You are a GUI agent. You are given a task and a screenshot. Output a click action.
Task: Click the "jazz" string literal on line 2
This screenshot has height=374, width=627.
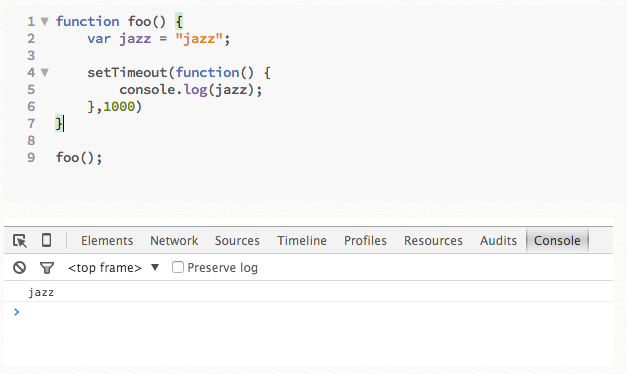(x=199, y=39)
